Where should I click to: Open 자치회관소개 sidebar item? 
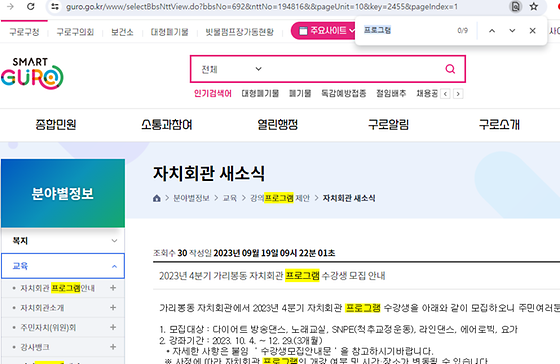42,308
